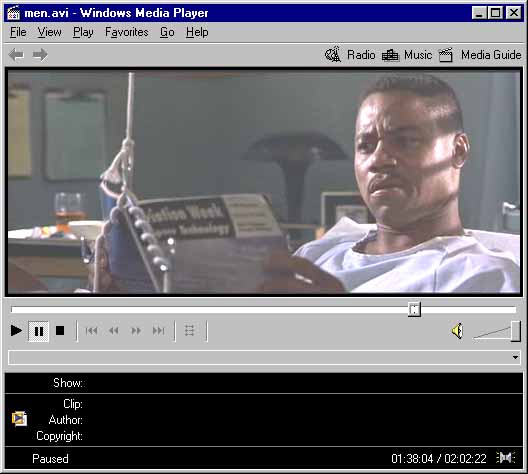
Task: Open the Radio link
Action: [x=361, y=55]
